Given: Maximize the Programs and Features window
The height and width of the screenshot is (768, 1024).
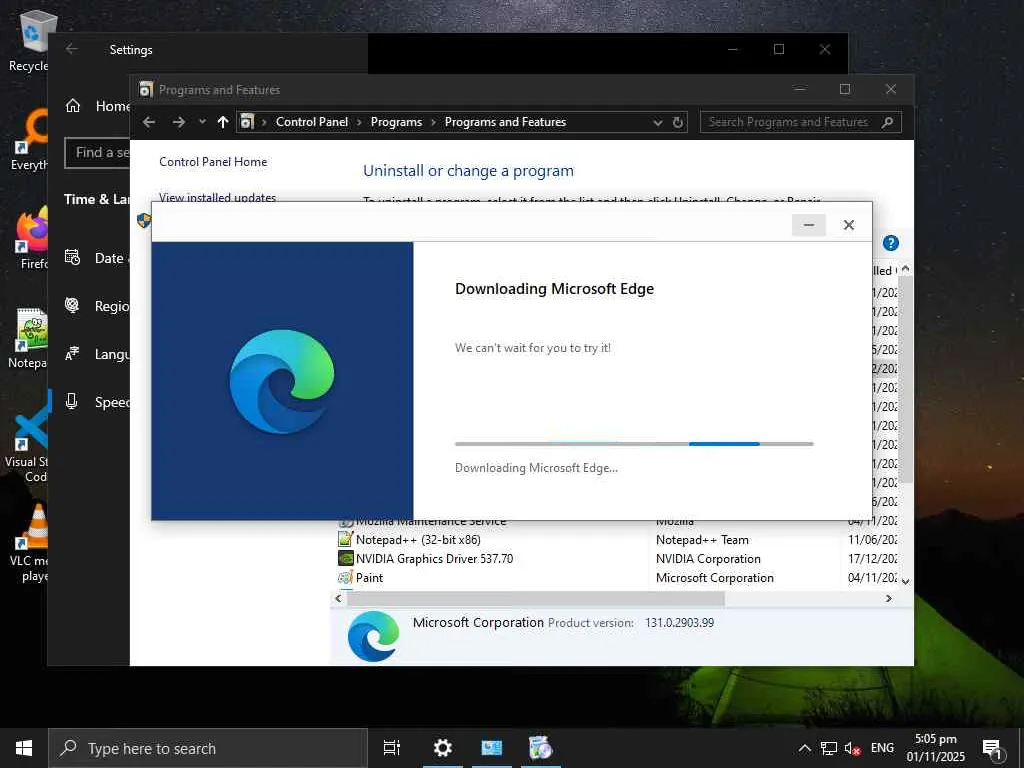Looking at the screenshot, I should click(x=844, y=89).
